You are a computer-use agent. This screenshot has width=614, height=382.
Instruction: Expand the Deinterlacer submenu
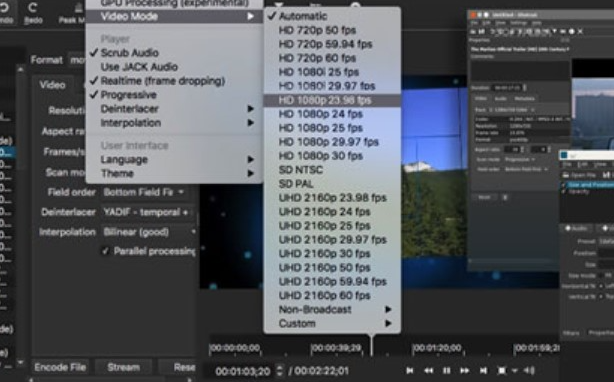coord(174,109)
